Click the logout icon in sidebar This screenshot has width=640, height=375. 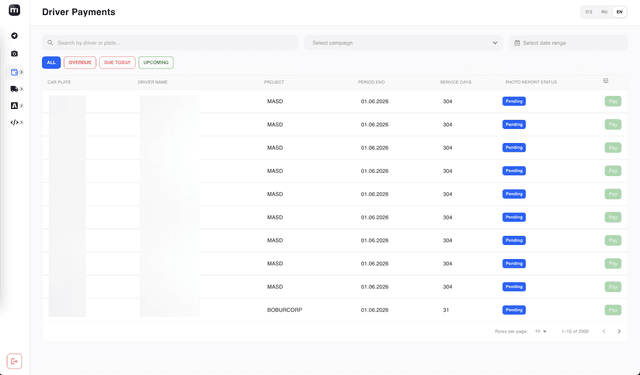[x=14, y=361]
